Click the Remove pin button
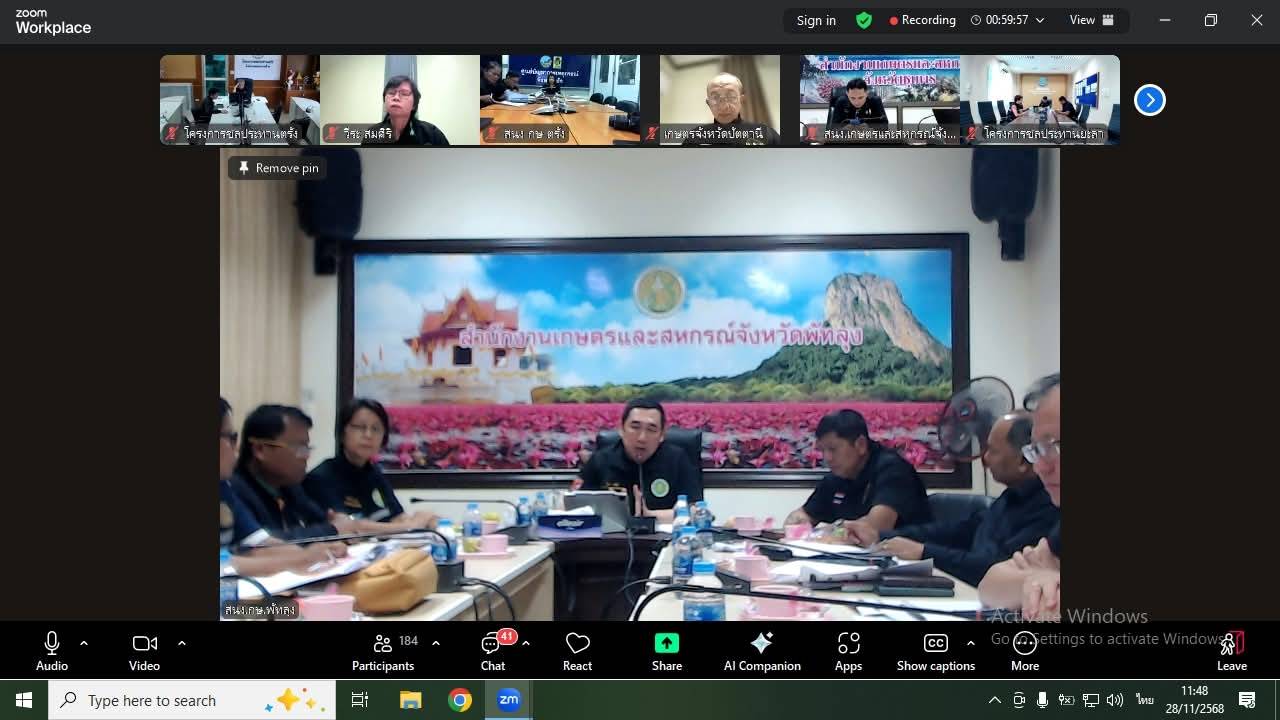The height and width of the screenshot is (720, 1280). [x=277, y=168]
